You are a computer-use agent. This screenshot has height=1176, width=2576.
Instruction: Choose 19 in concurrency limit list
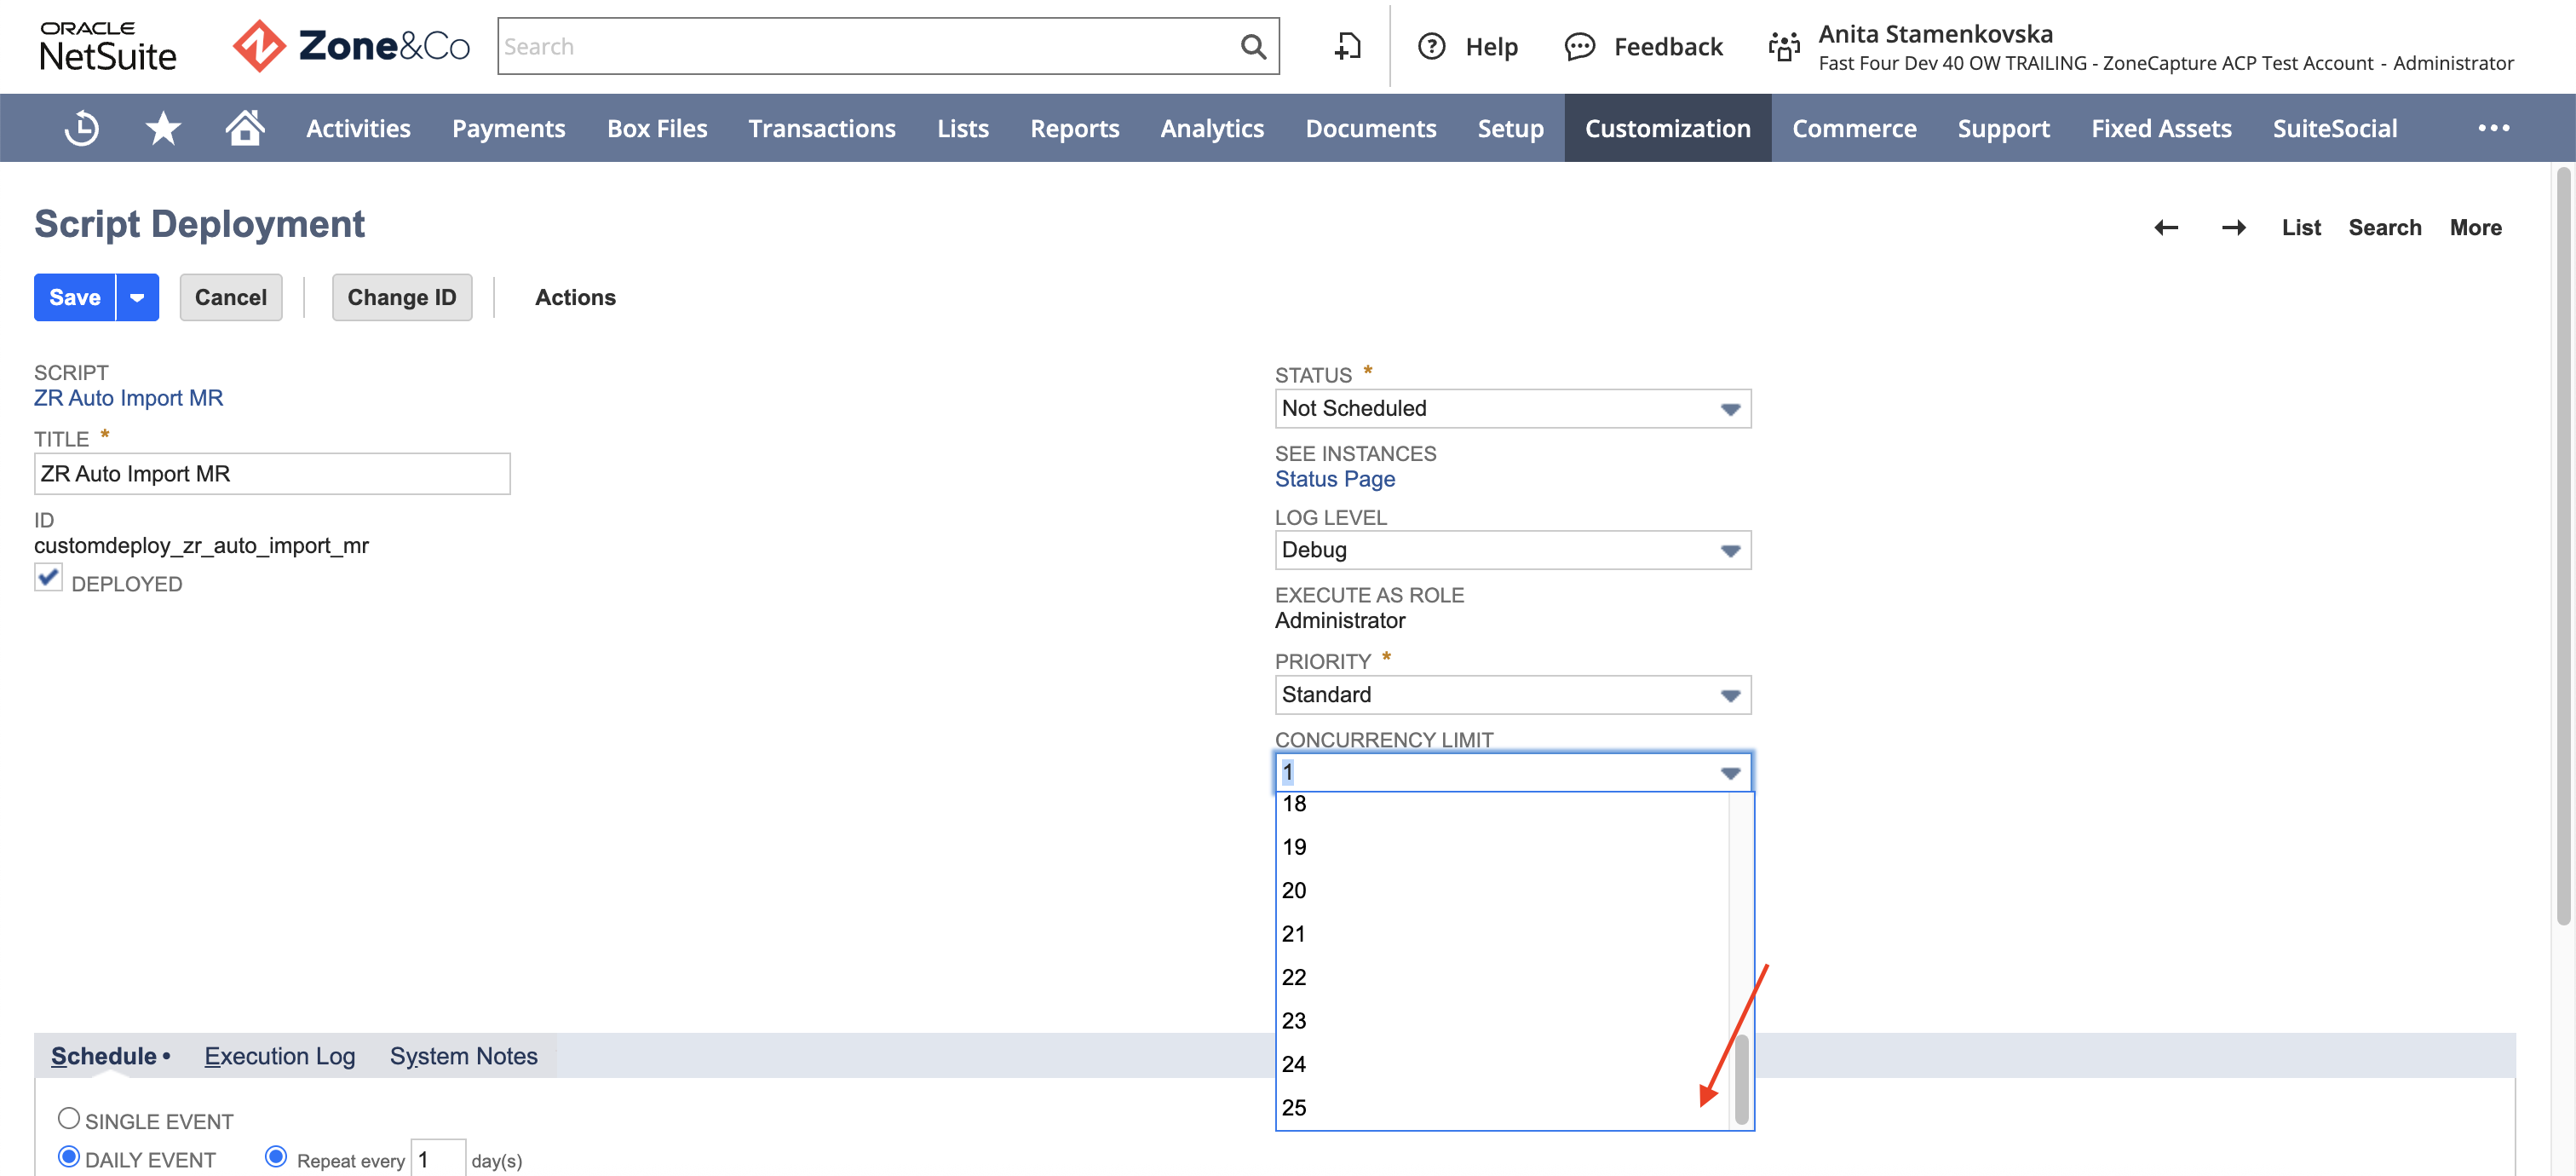(1502, 848)
